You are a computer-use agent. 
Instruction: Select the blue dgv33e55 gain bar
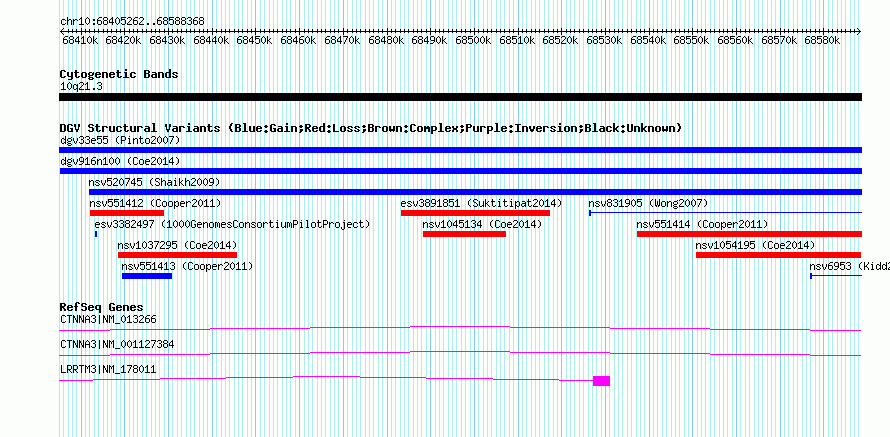(x=460, y=150)
